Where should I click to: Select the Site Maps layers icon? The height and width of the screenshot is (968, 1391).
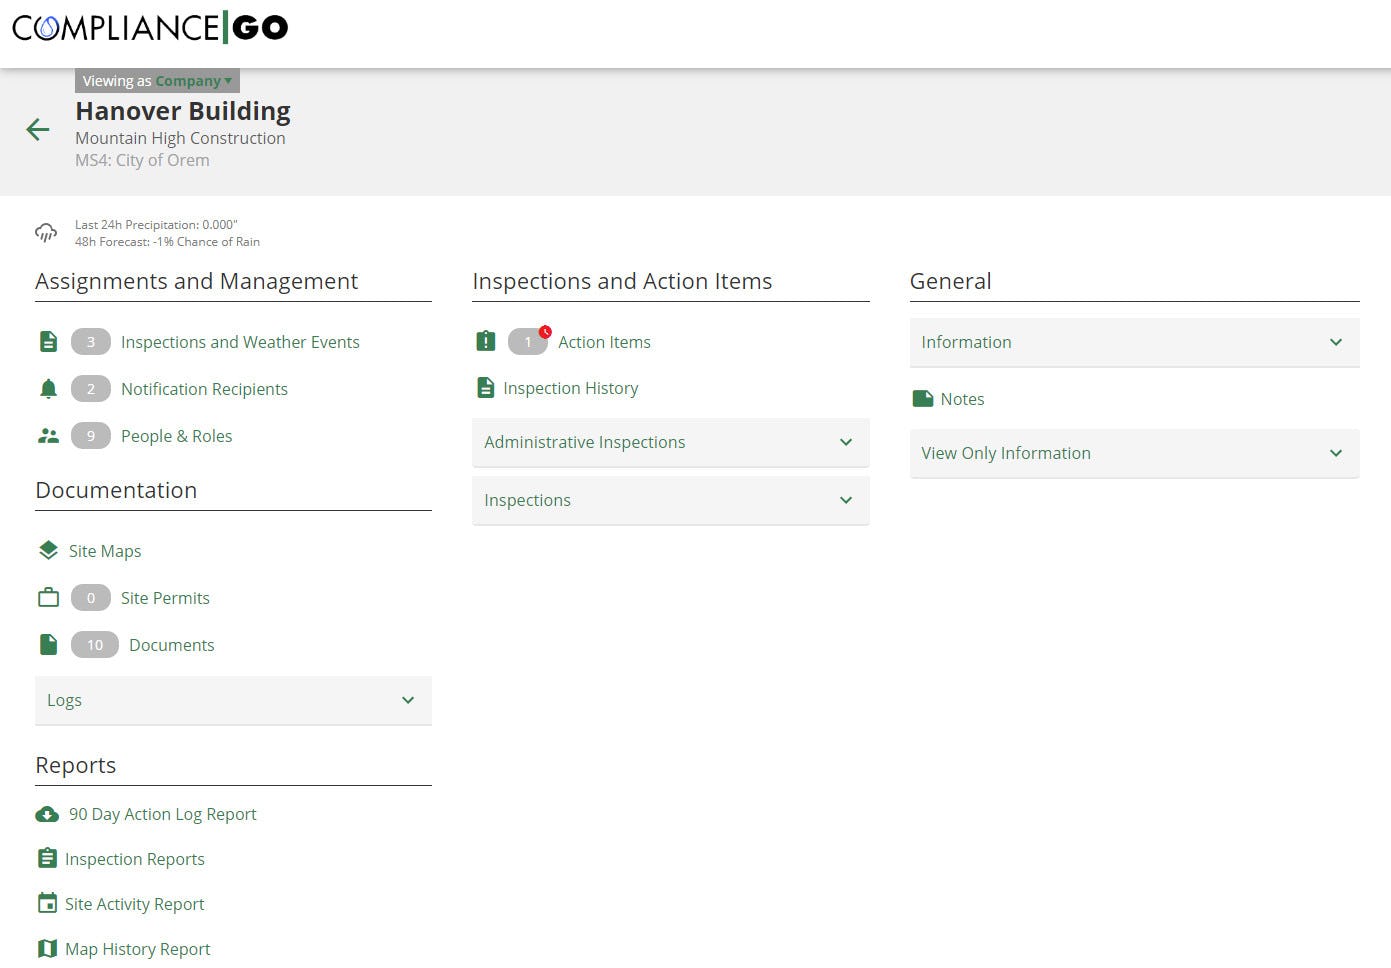48,550
